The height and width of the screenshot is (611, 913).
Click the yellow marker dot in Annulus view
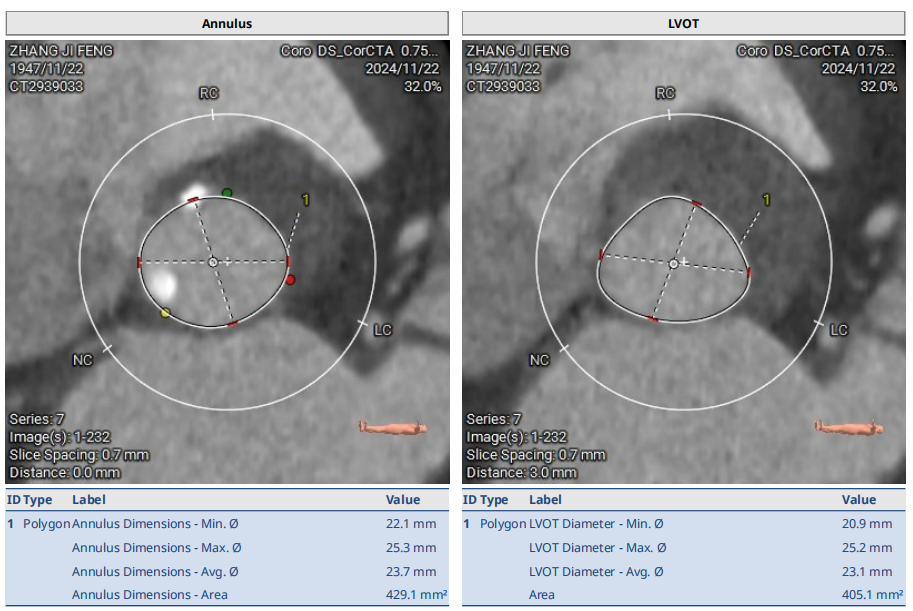point(165,313)
